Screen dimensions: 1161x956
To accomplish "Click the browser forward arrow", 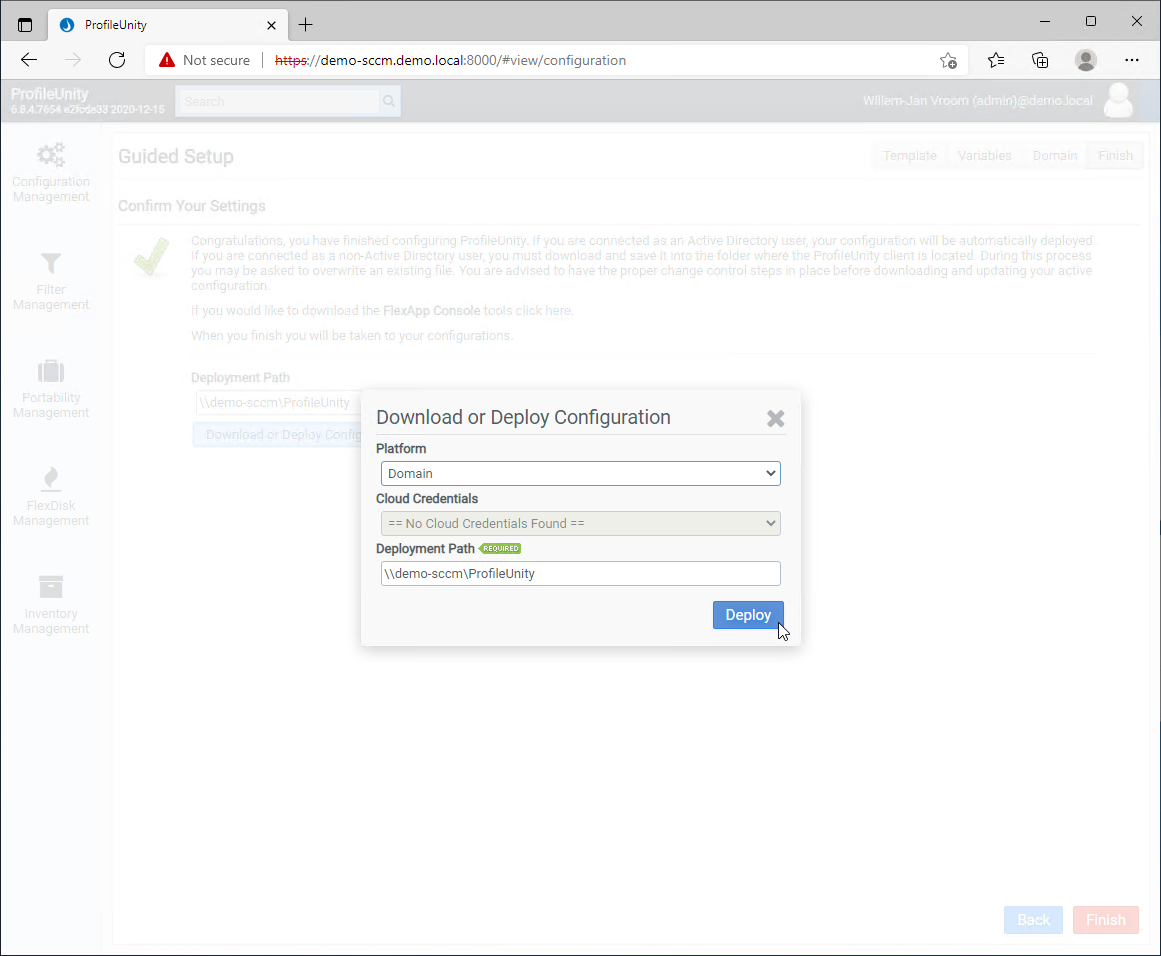I will click(x=73, y=60).
